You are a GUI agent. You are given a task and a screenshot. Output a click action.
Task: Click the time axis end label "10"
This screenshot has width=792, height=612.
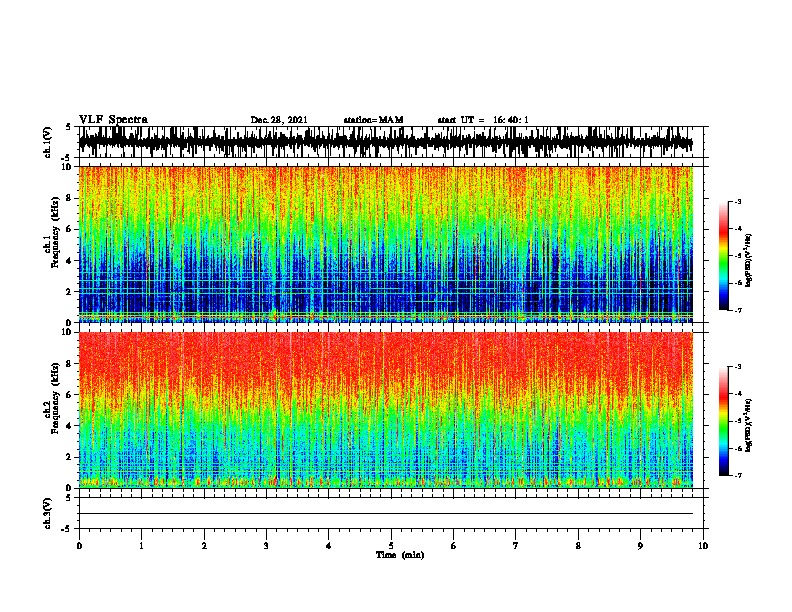pos(703,546)
